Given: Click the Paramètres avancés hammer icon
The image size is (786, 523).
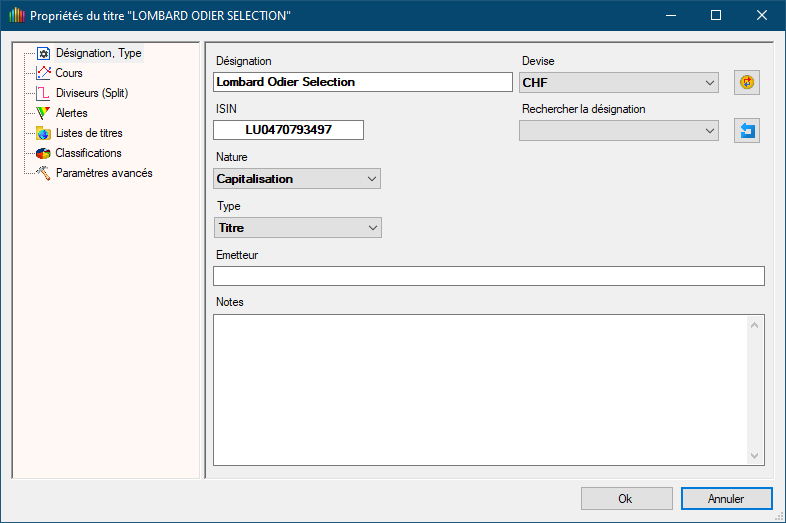Looking at the screenshot, I should (43, 173).
